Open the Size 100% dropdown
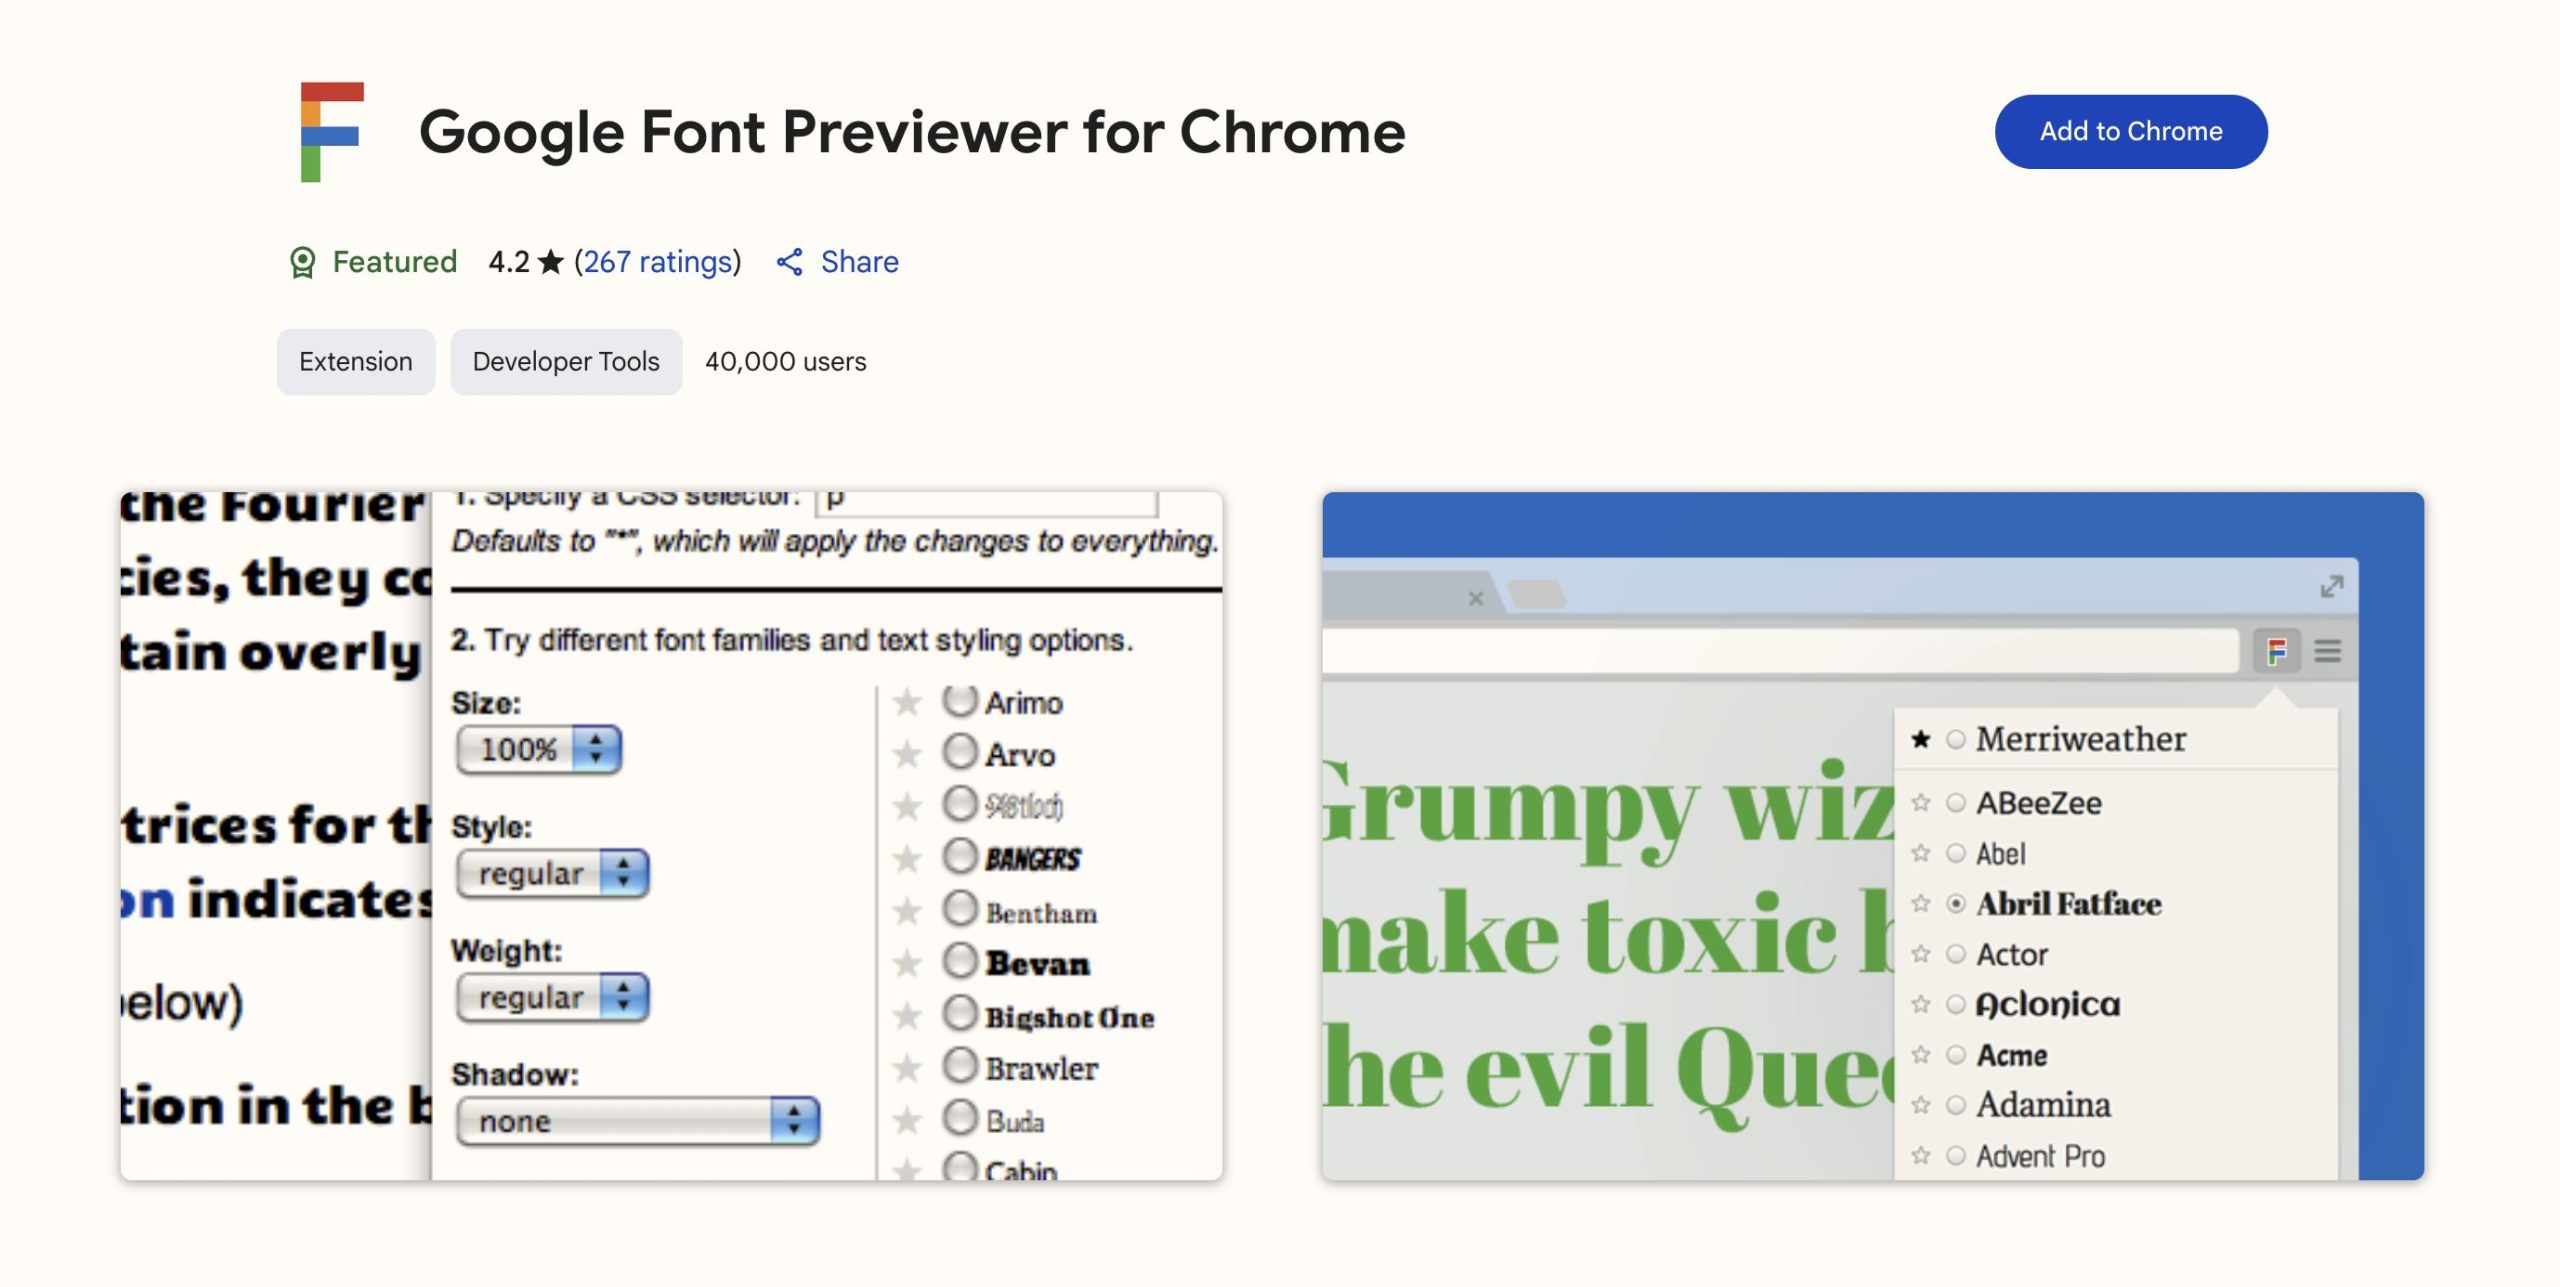 tap(538, 749)
